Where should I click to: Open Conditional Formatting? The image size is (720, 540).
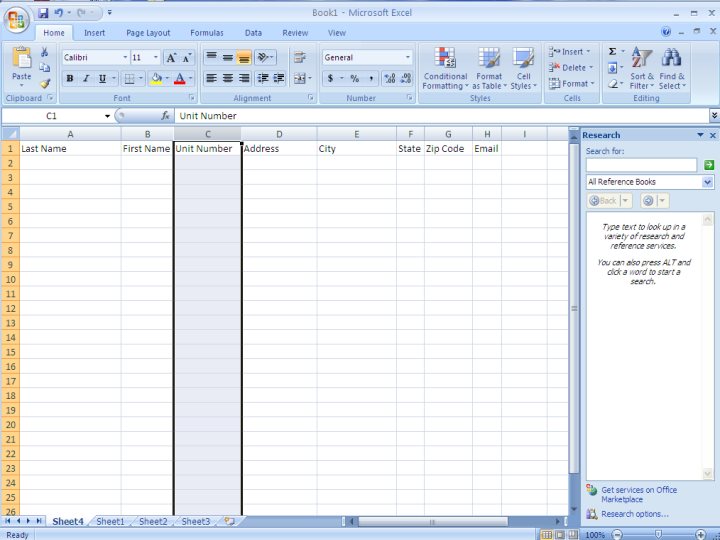click(x=445, y=68)
